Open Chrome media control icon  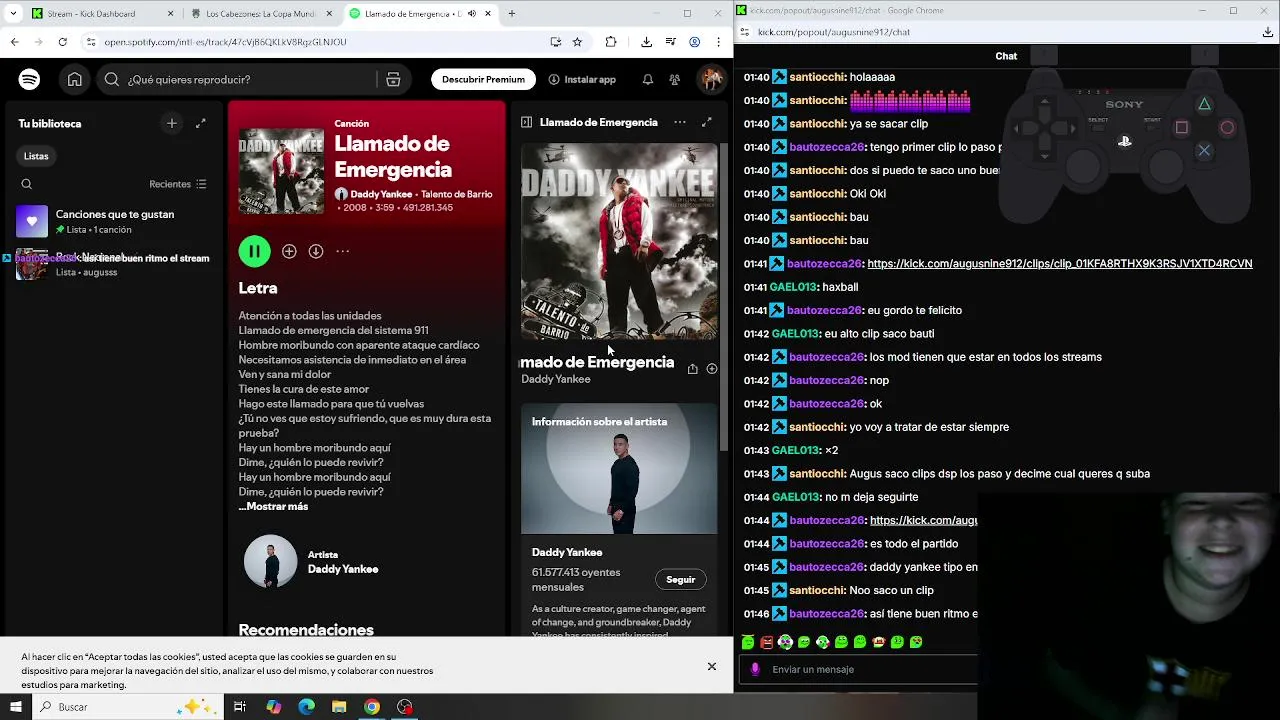tap(669, 42)
